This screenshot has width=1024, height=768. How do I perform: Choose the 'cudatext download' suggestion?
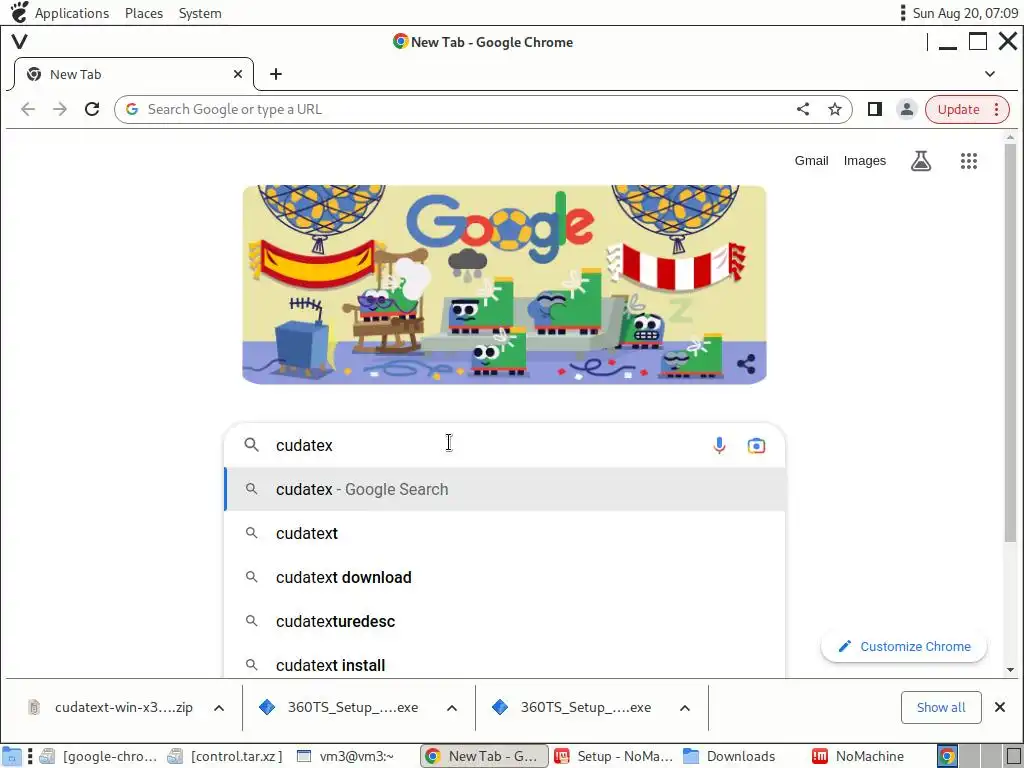click(x=505, y=577)
